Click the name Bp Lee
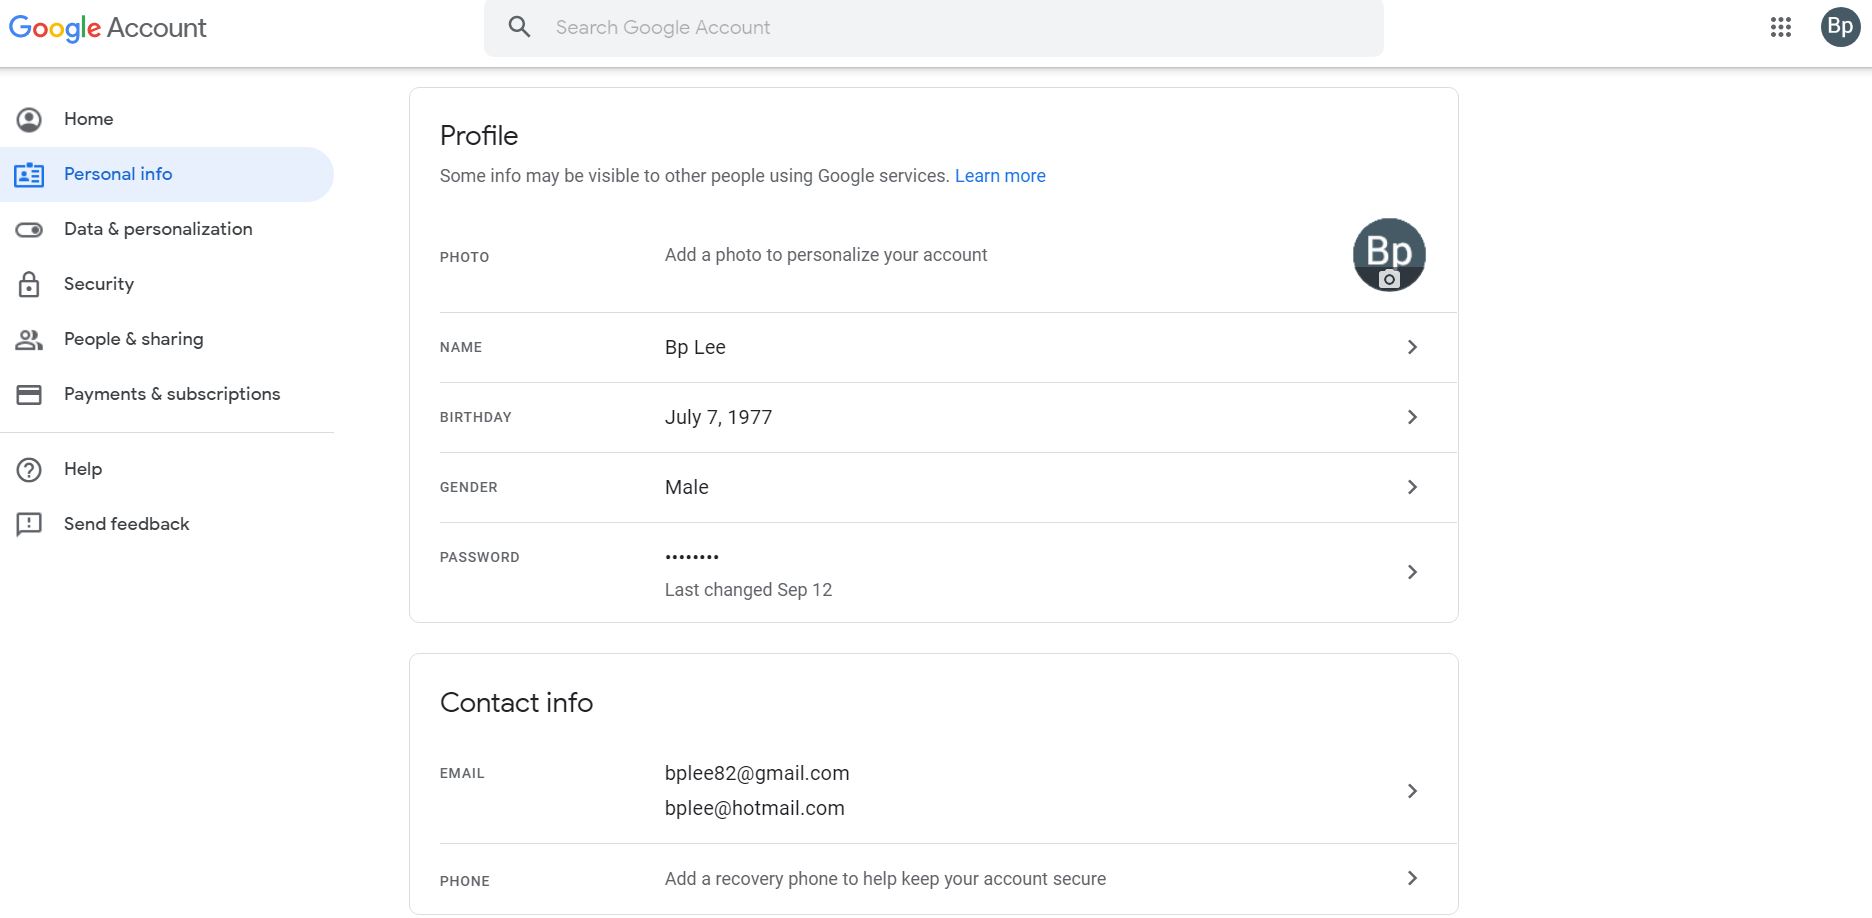The width and height of the screenshot is (1872, 918). tap(695, 347)
